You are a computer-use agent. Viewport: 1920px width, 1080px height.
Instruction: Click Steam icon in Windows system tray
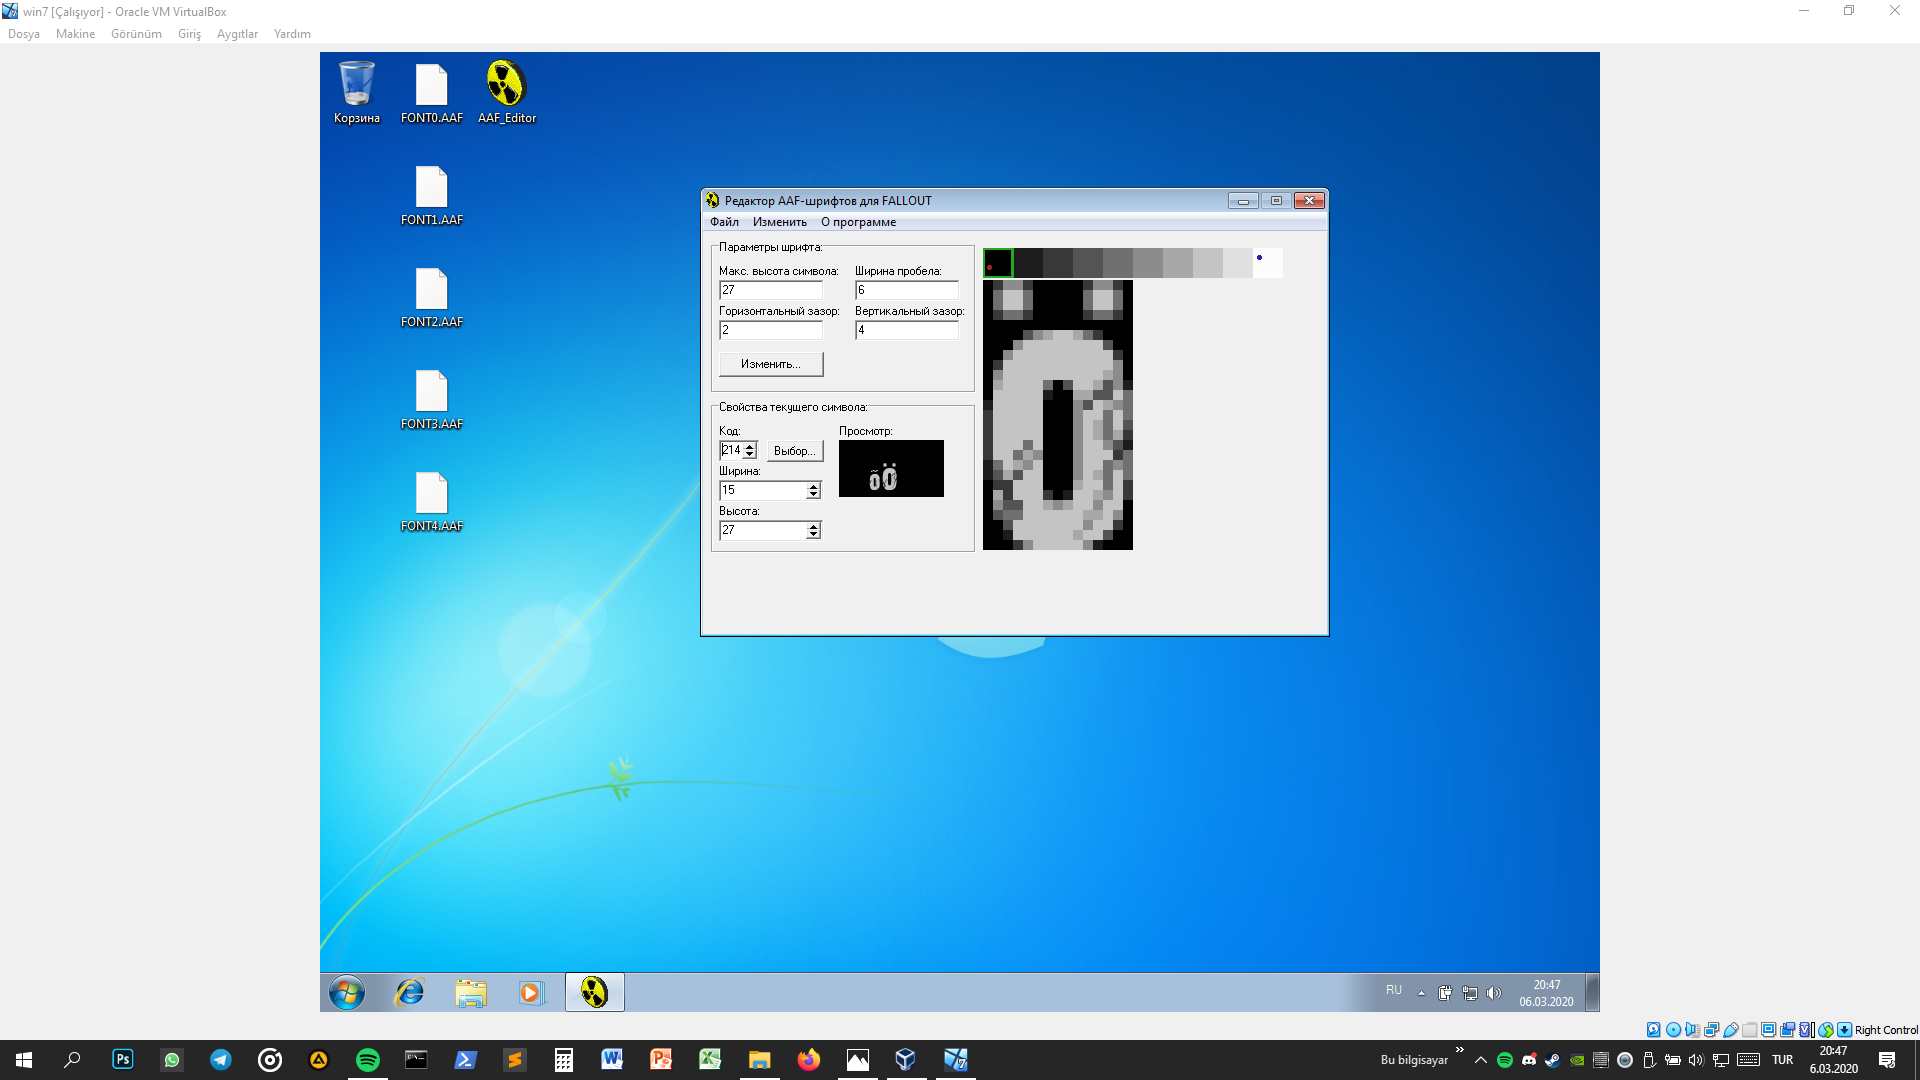(1552, 1060)
